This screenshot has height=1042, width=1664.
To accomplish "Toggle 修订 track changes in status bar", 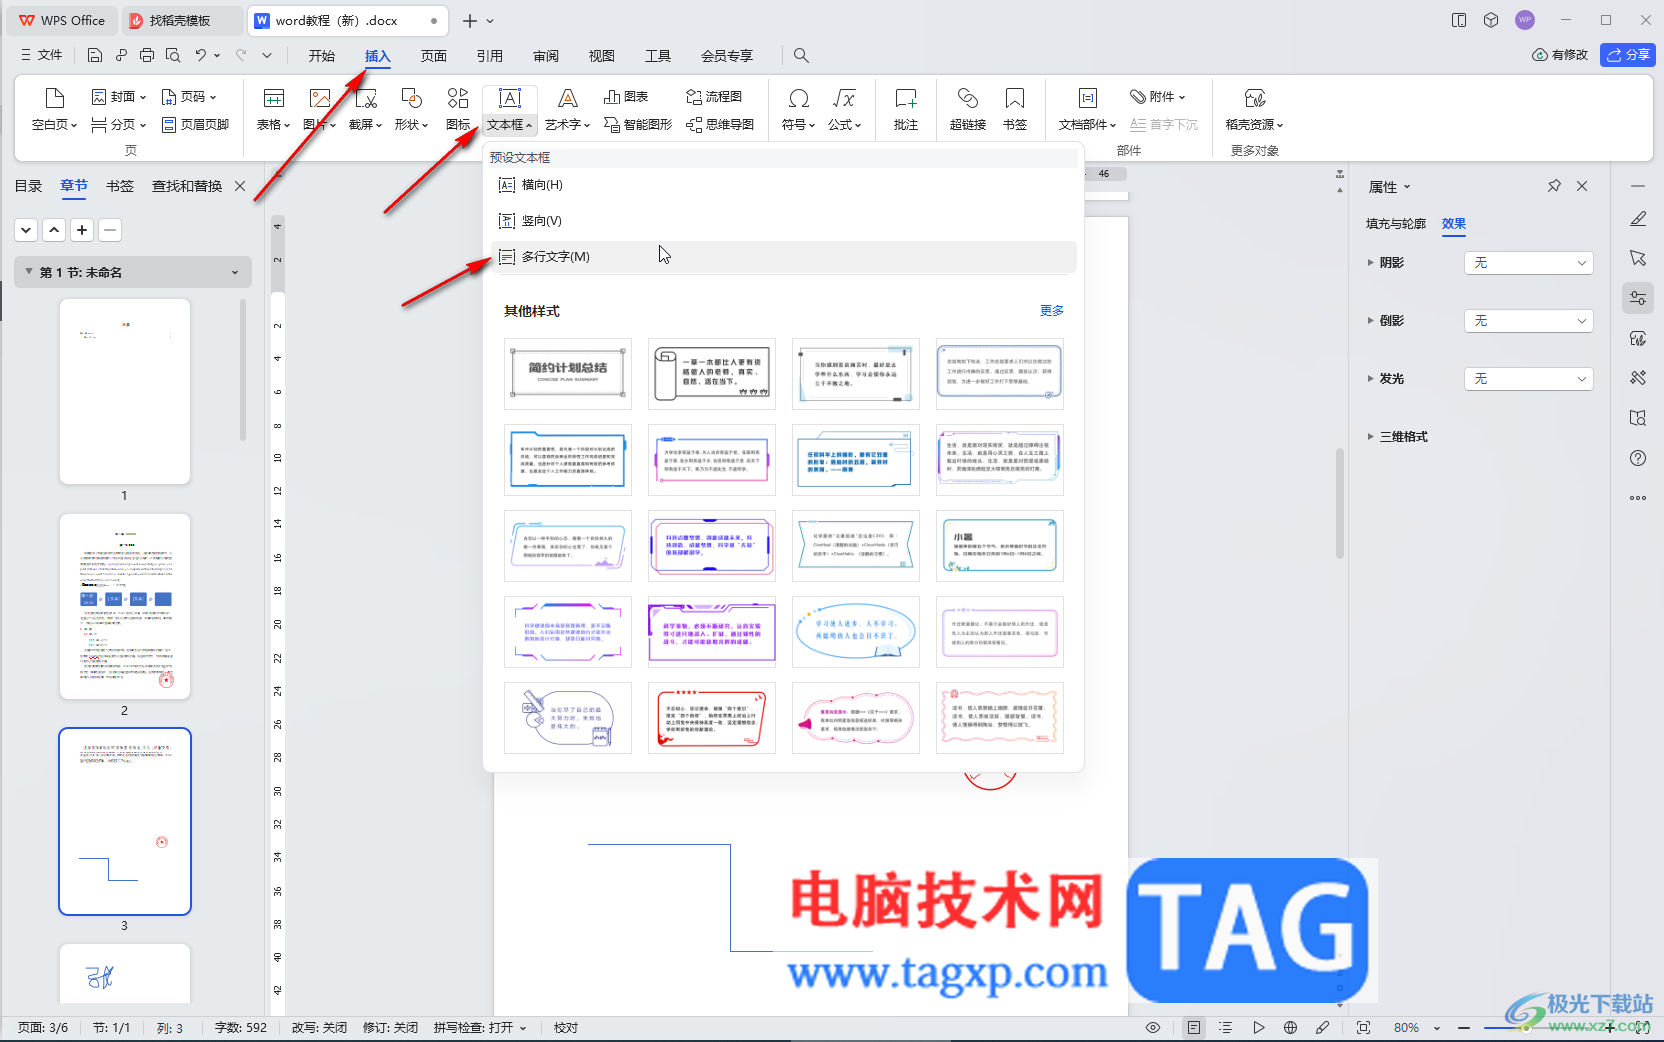I will tap(390, 1028).
